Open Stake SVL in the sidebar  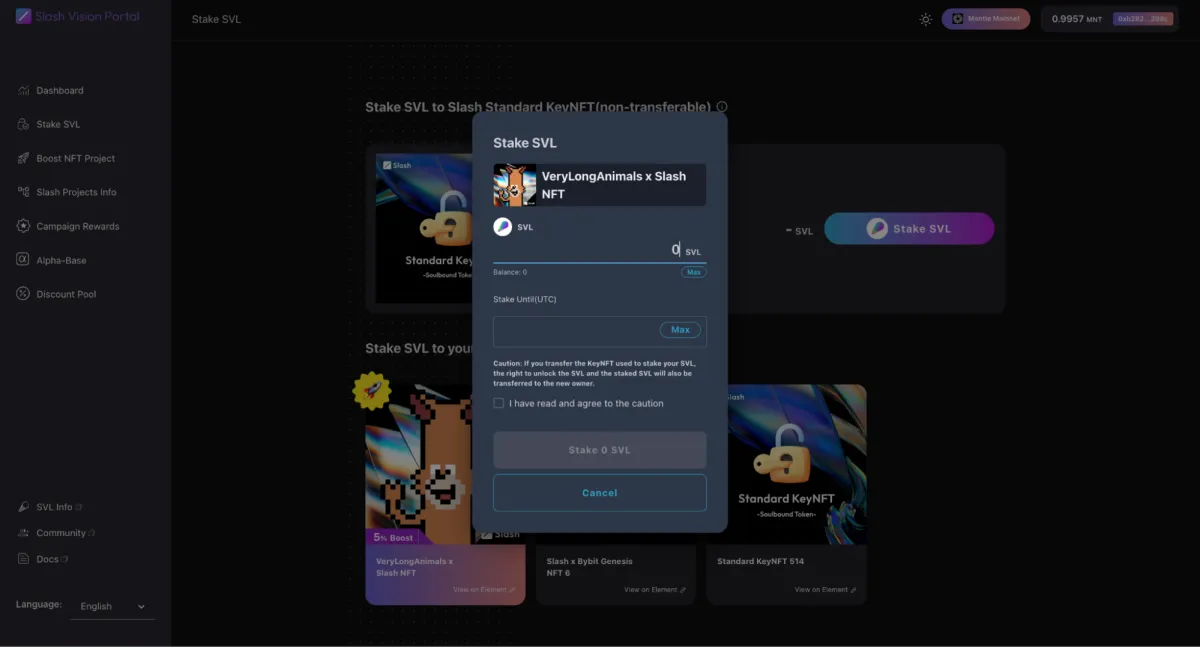point(58,125)
